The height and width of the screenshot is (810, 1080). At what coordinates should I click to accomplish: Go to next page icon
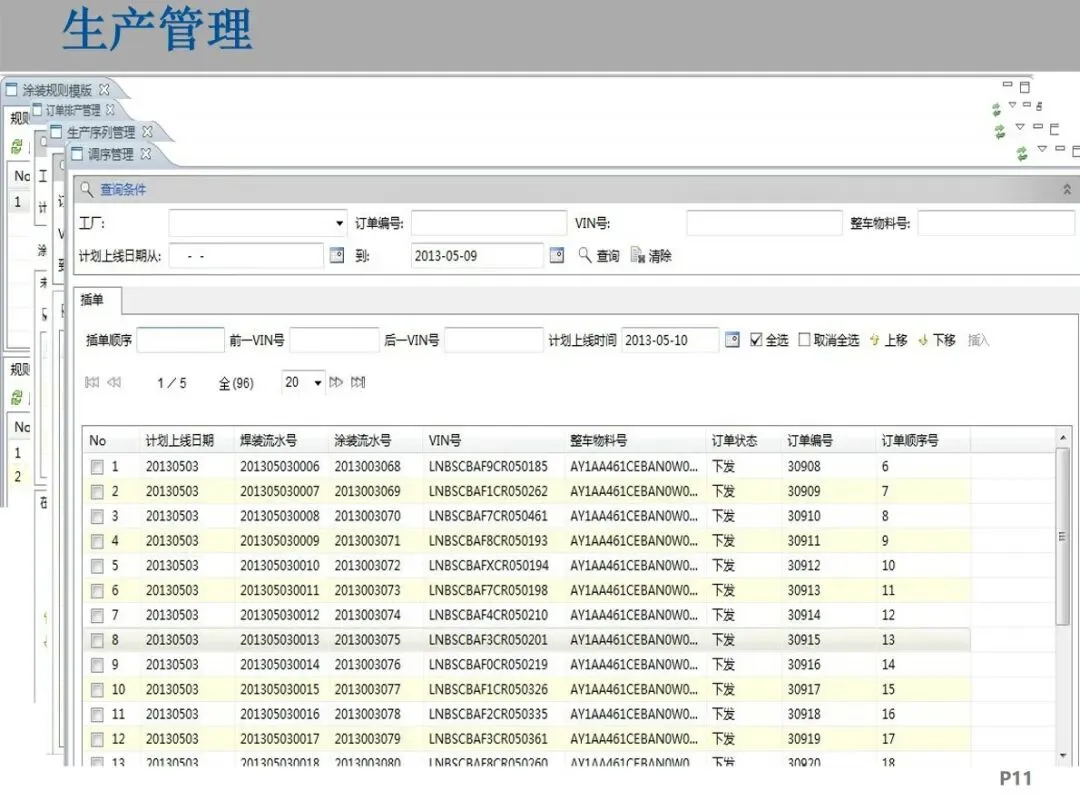tap(336, 382)
